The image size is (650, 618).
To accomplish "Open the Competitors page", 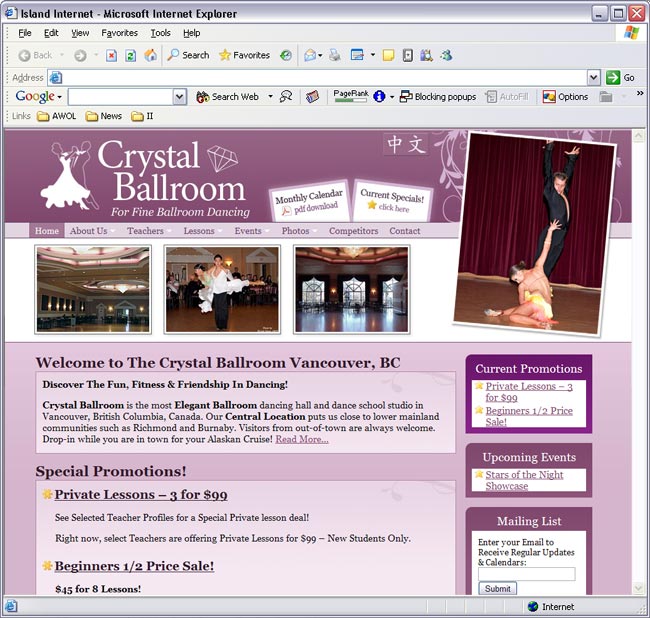I will (354, 231).
